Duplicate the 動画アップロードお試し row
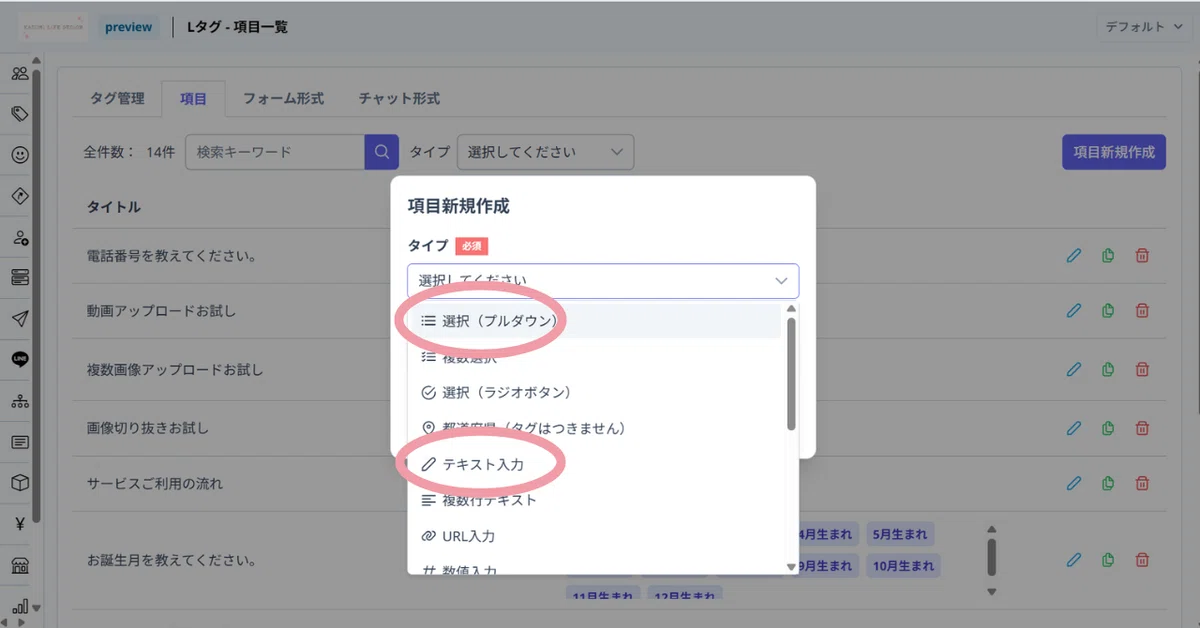The height and width of the screenshot is (628, 1200). tap(1108, 311)
